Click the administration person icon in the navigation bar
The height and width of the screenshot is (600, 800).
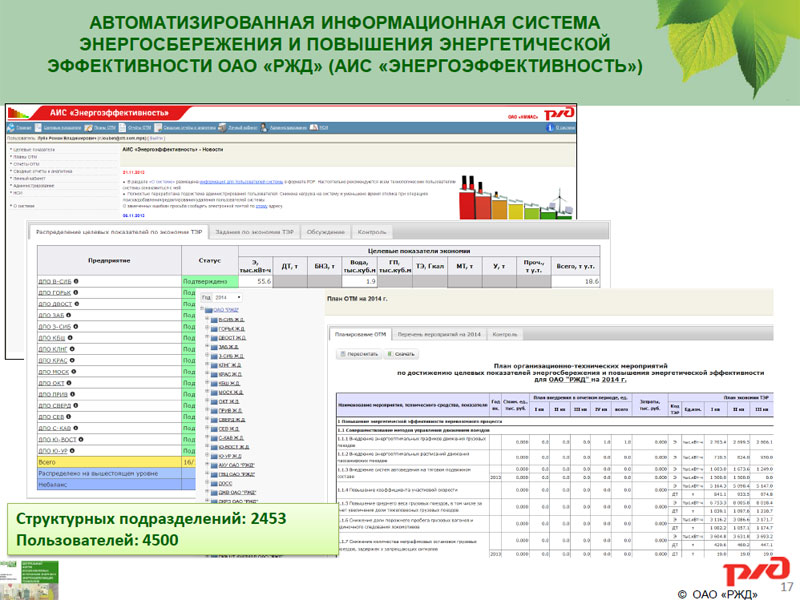click(264, 128)
